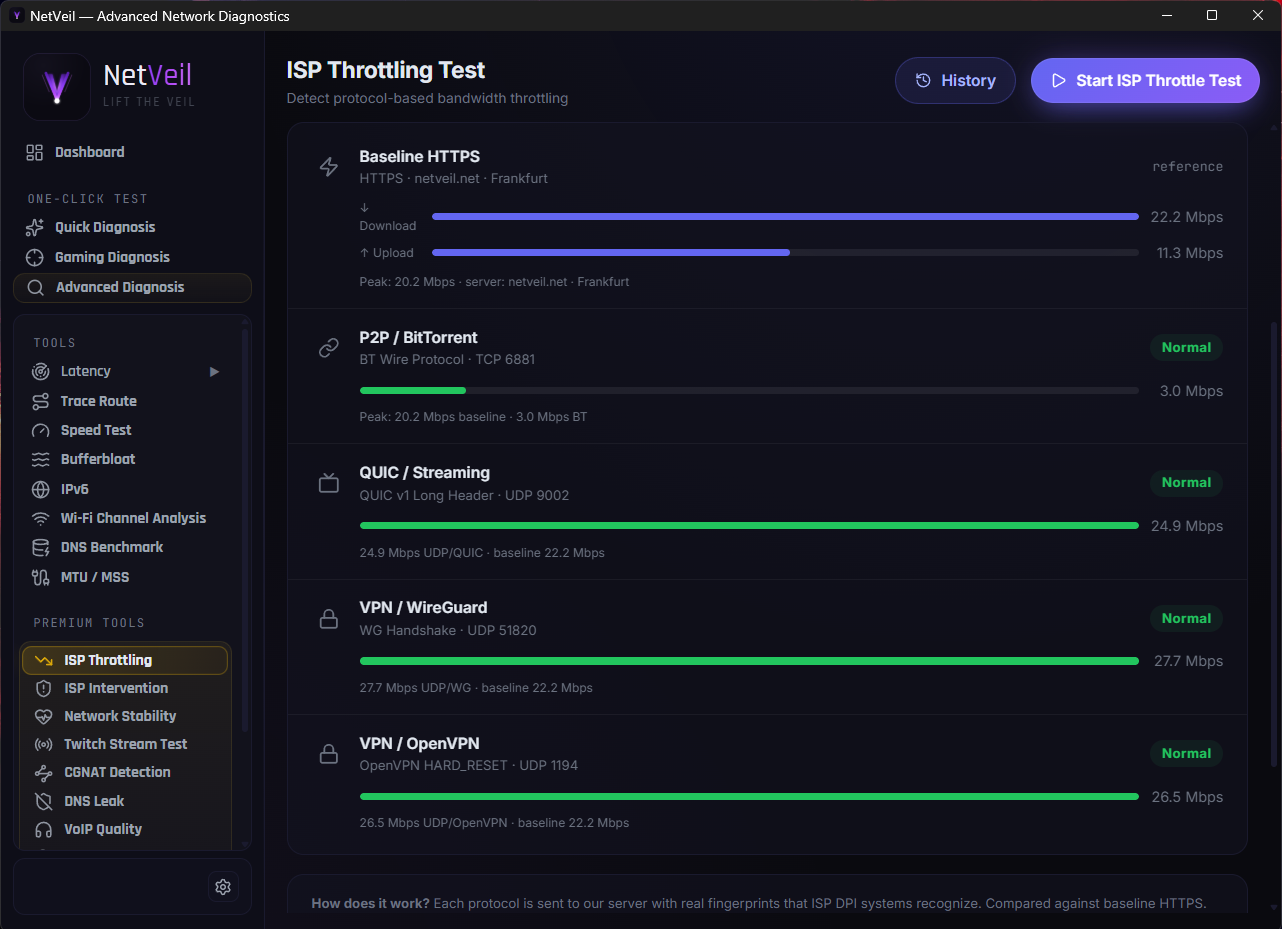This screenshot has height=929, width=1282.
Task: Click the Trace Route icon
Action: coord(41,401)
